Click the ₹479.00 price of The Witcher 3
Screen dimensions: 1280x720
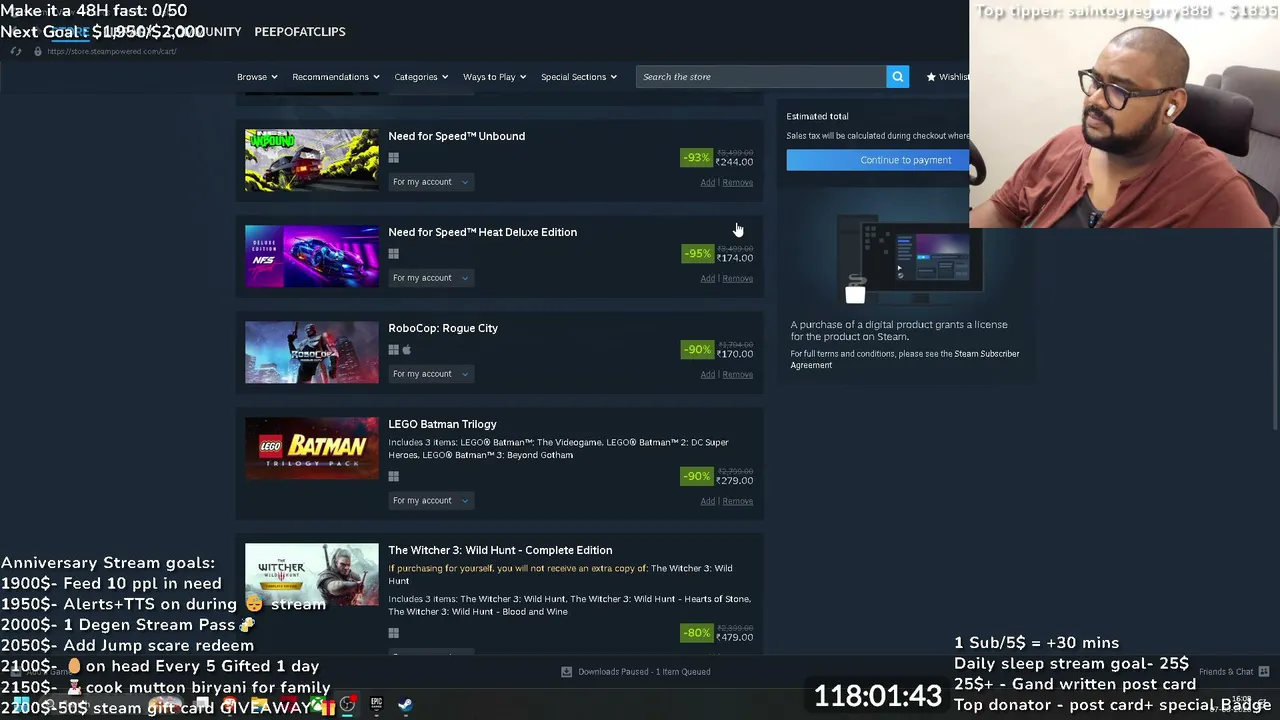point(735,637)
